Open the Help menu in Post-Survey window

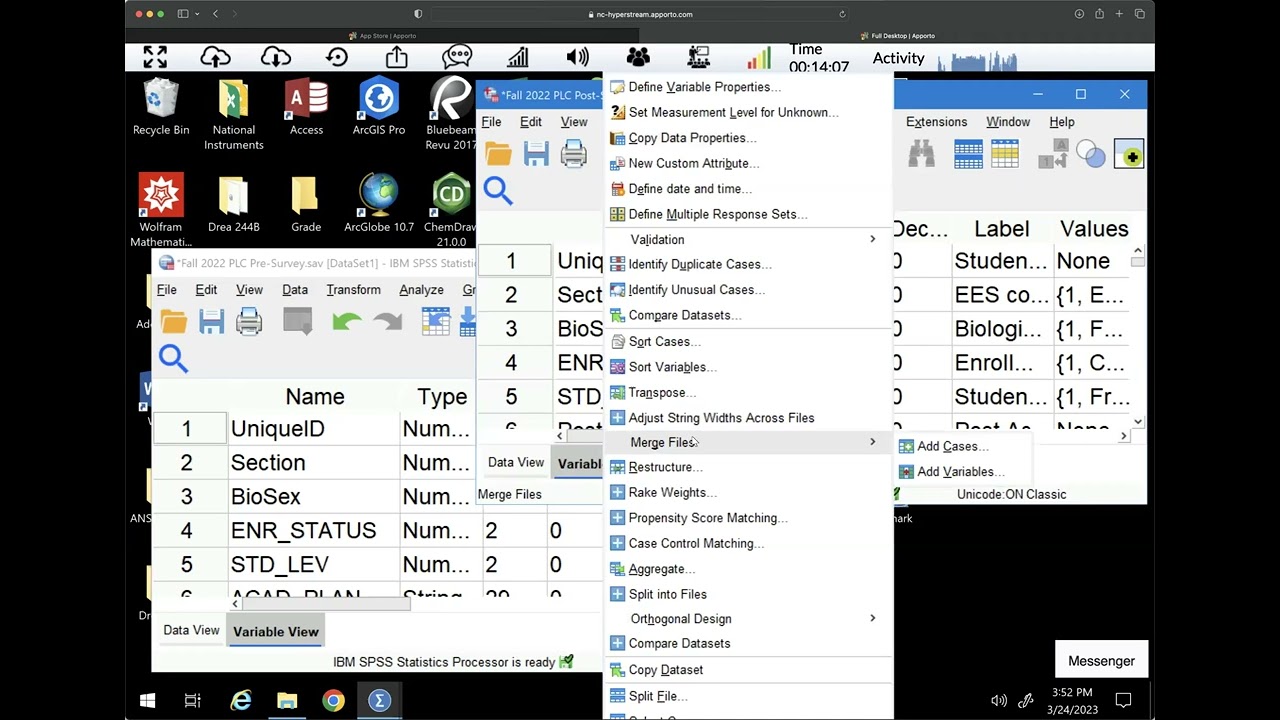[x=1062, y=122]
